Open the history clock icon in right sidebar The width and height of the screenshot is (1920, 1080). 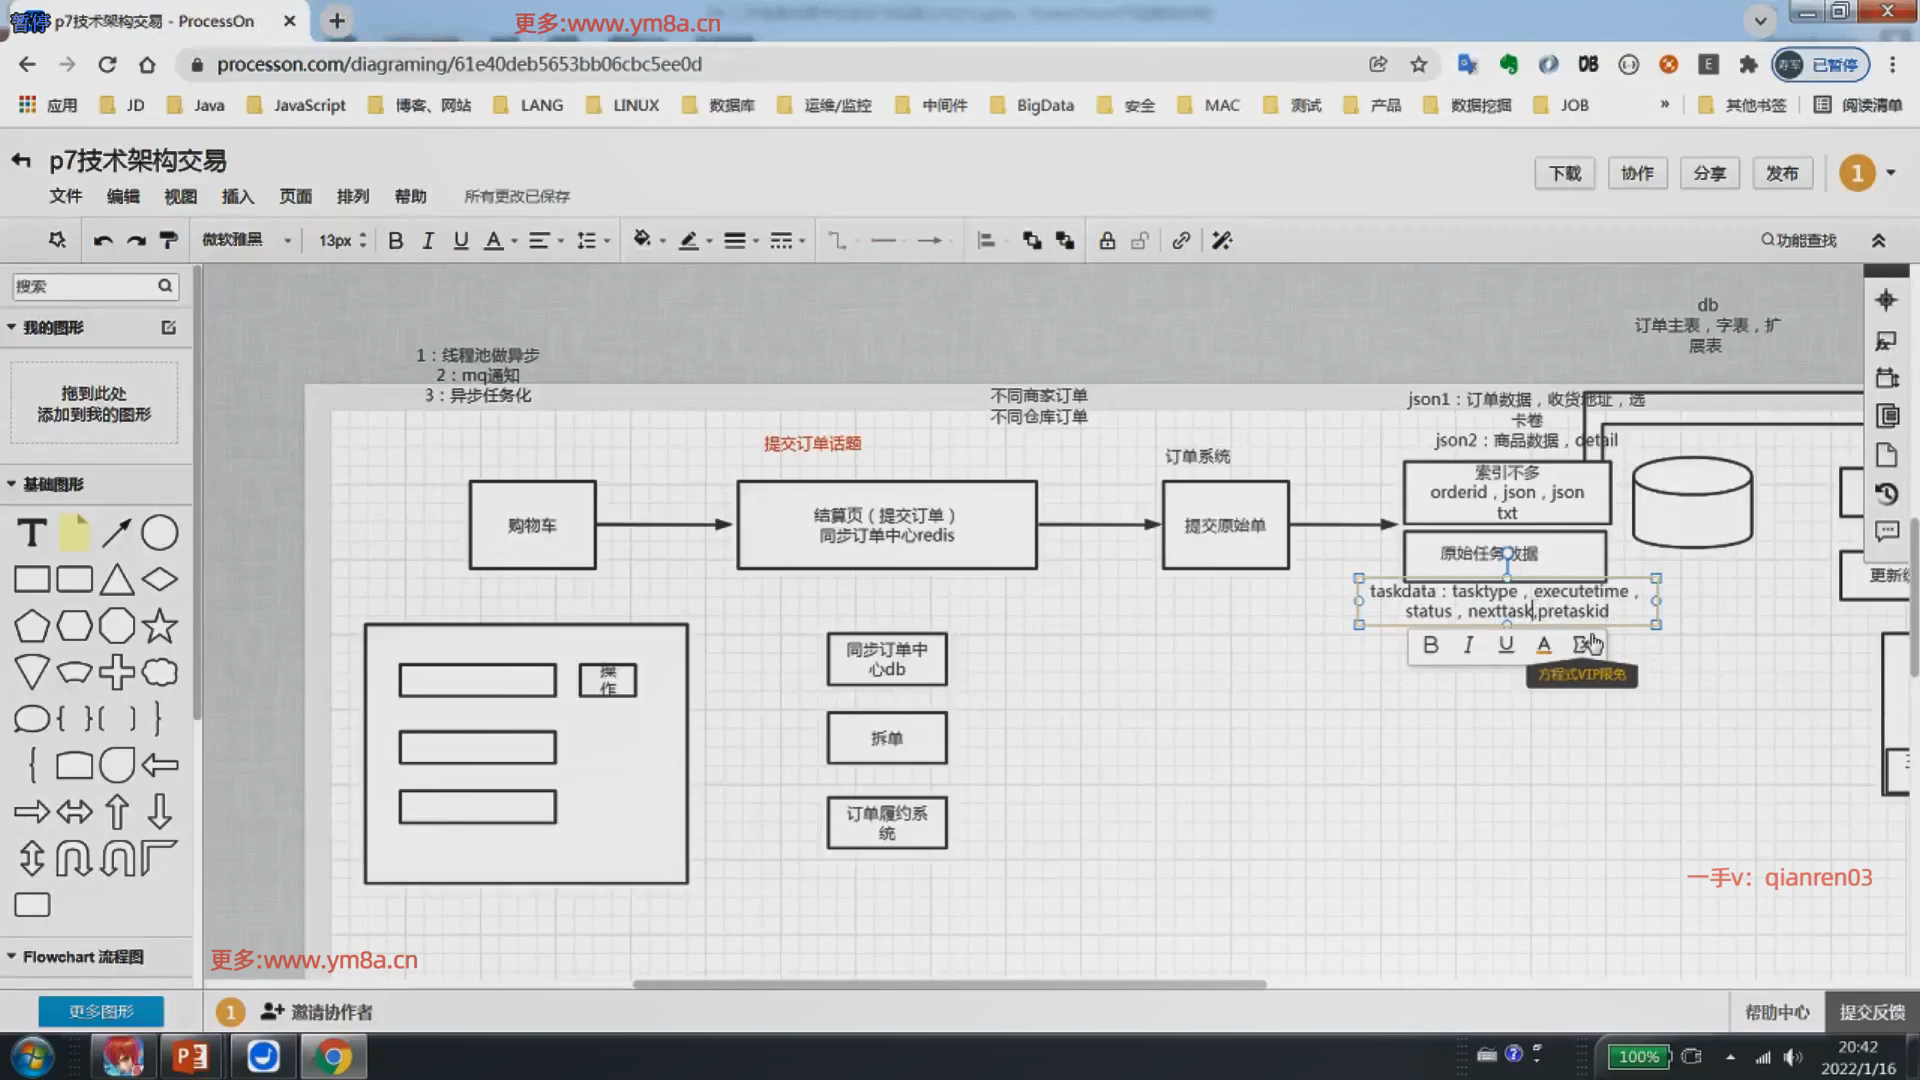point(1886,493)
